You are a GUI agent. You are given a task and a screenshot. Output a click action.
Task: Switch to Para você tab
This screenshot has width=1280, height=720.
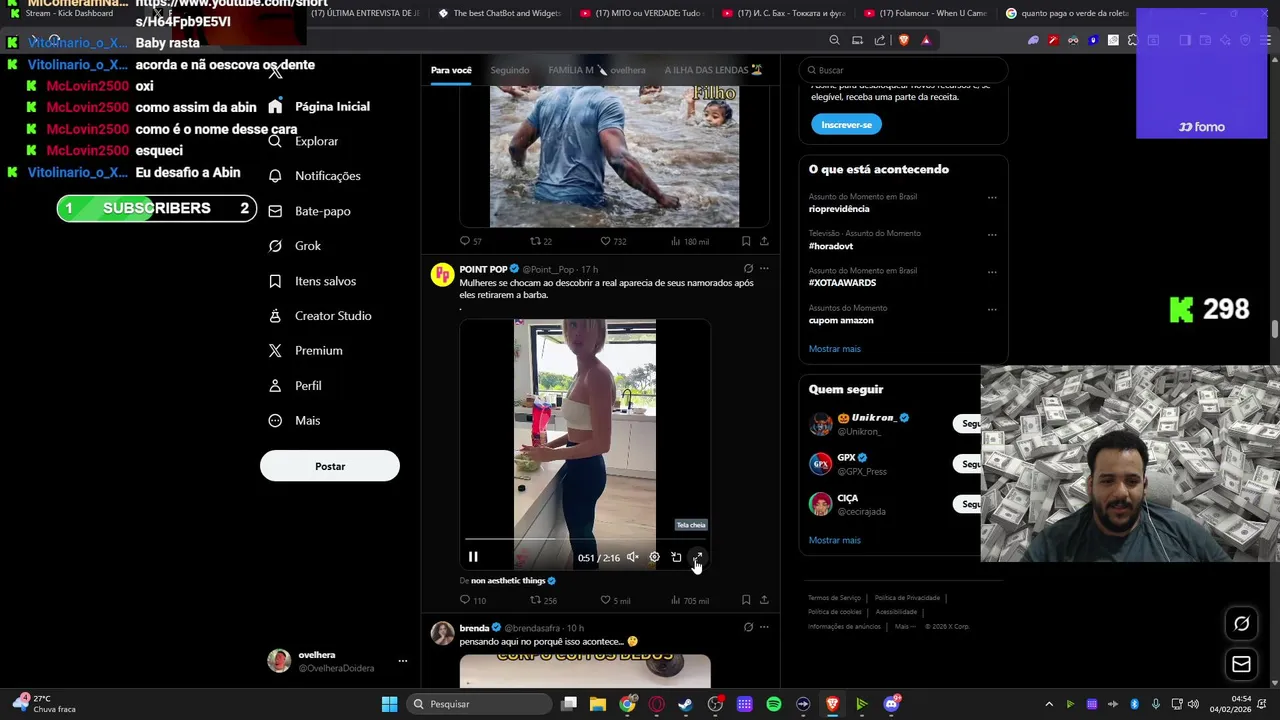pyautogui.click(x=451, y=70)
